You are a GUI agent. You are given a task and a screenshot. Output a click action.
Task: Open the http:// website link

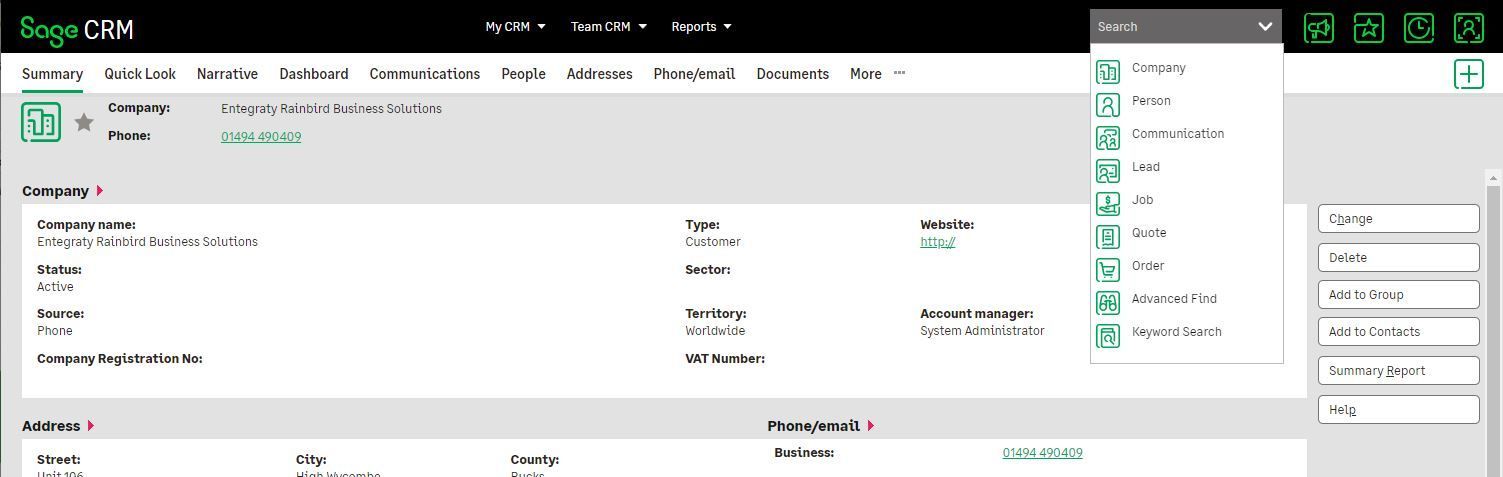pos(937,242)
